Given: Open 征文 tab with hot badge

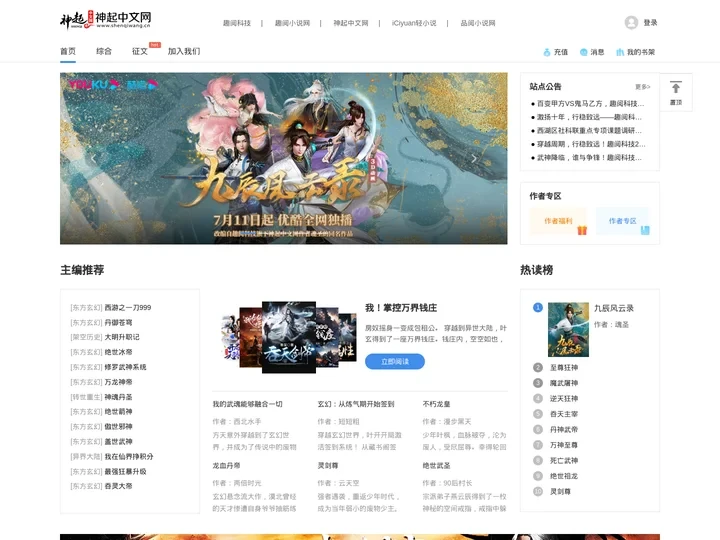Looking at the screenshot, I should [x=140, y=51].
